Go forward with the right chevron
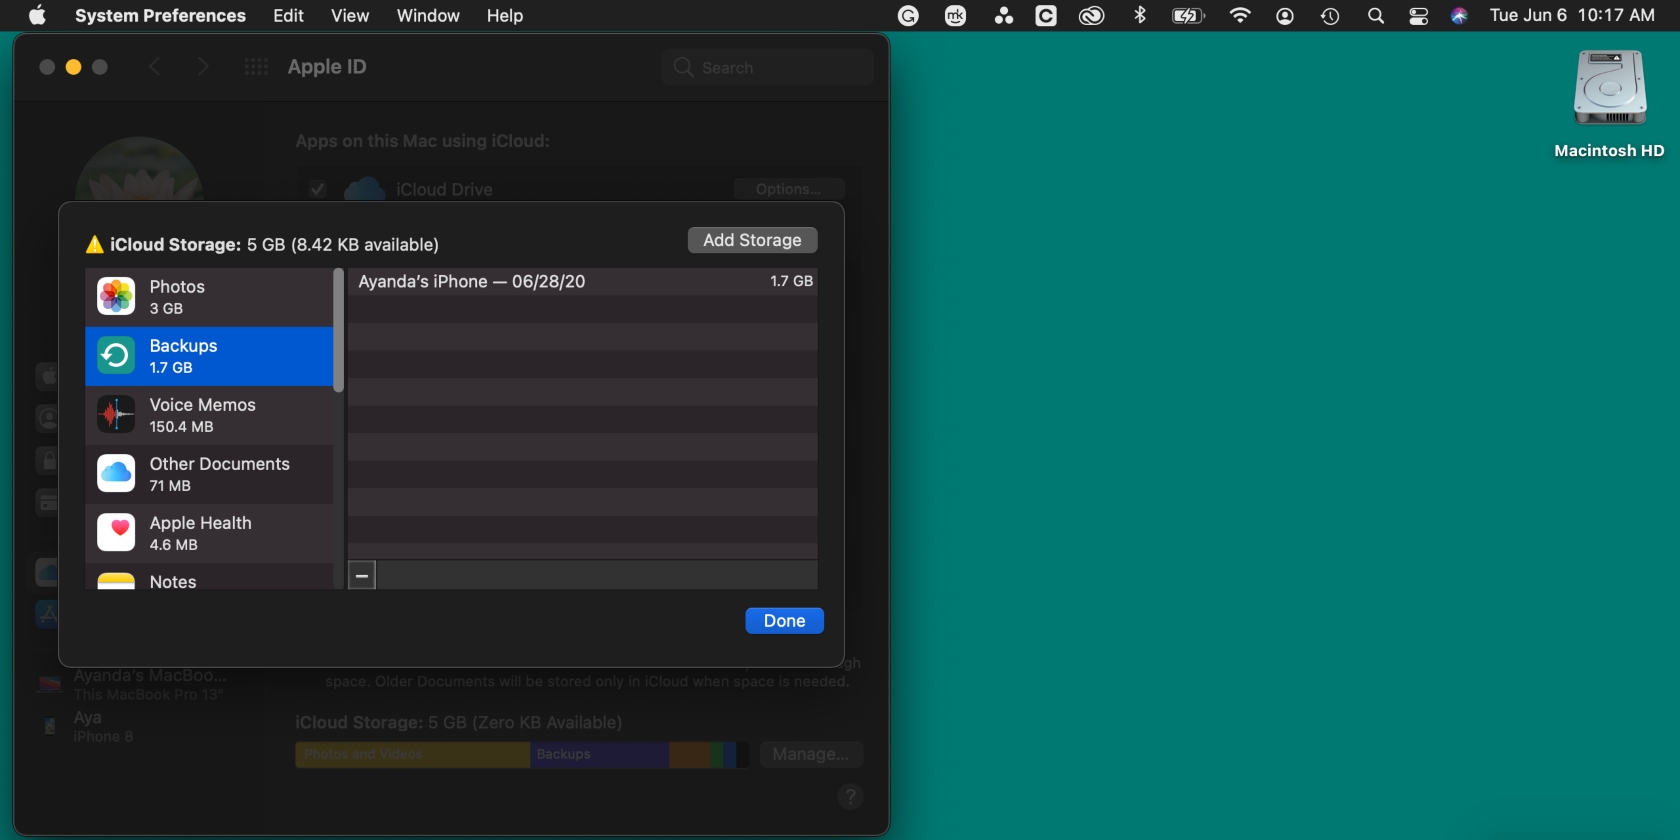1680x840 pixels. tap(203, 67)
